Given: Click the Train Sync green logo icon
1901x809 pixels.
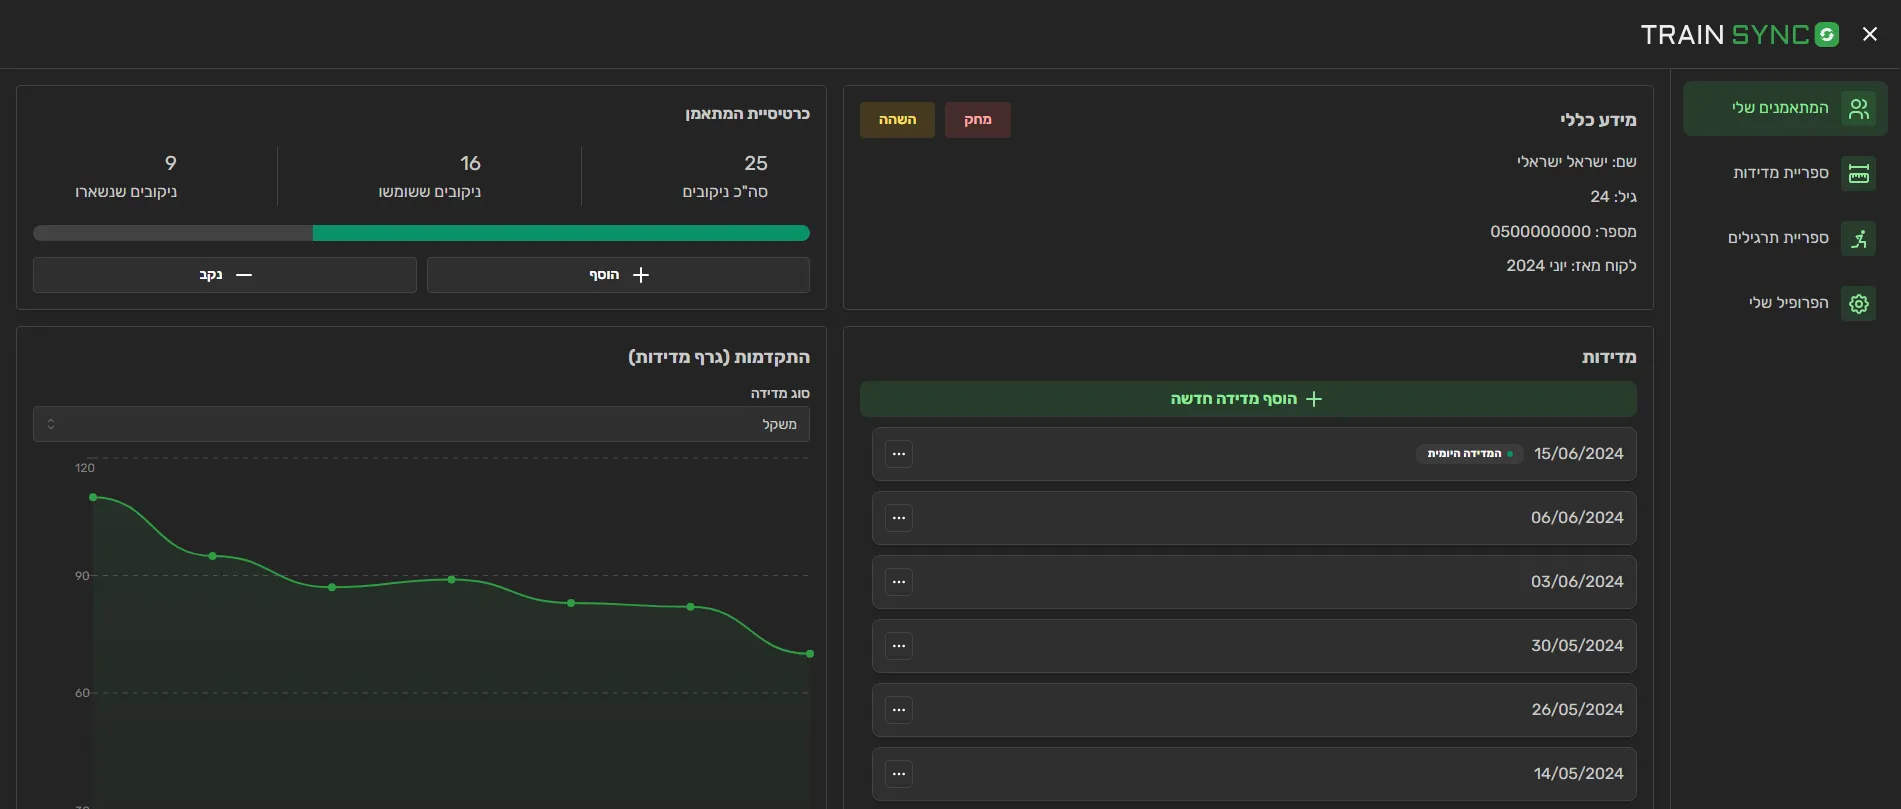Looking at the screenshot, I should 1827,34.
